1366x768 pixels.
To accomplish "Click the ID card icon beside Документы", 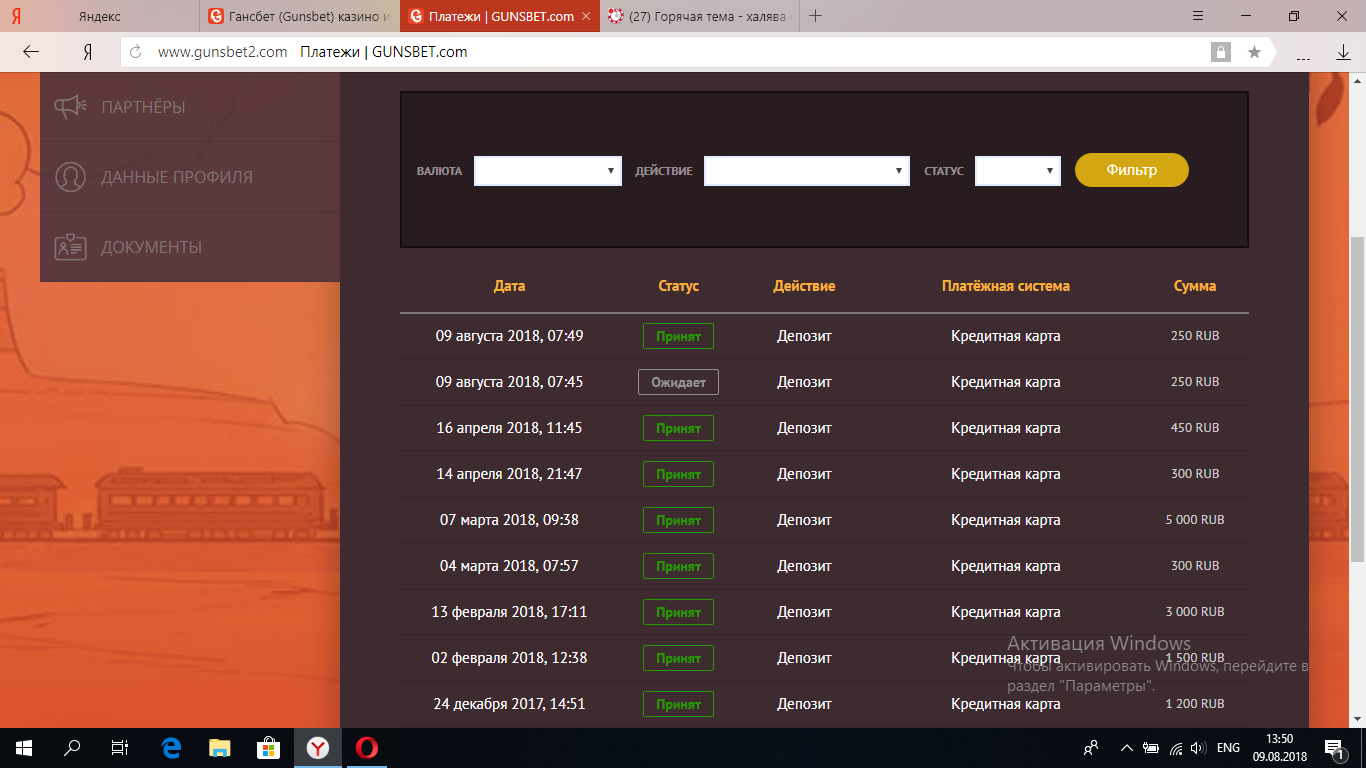I will [70, 247].
